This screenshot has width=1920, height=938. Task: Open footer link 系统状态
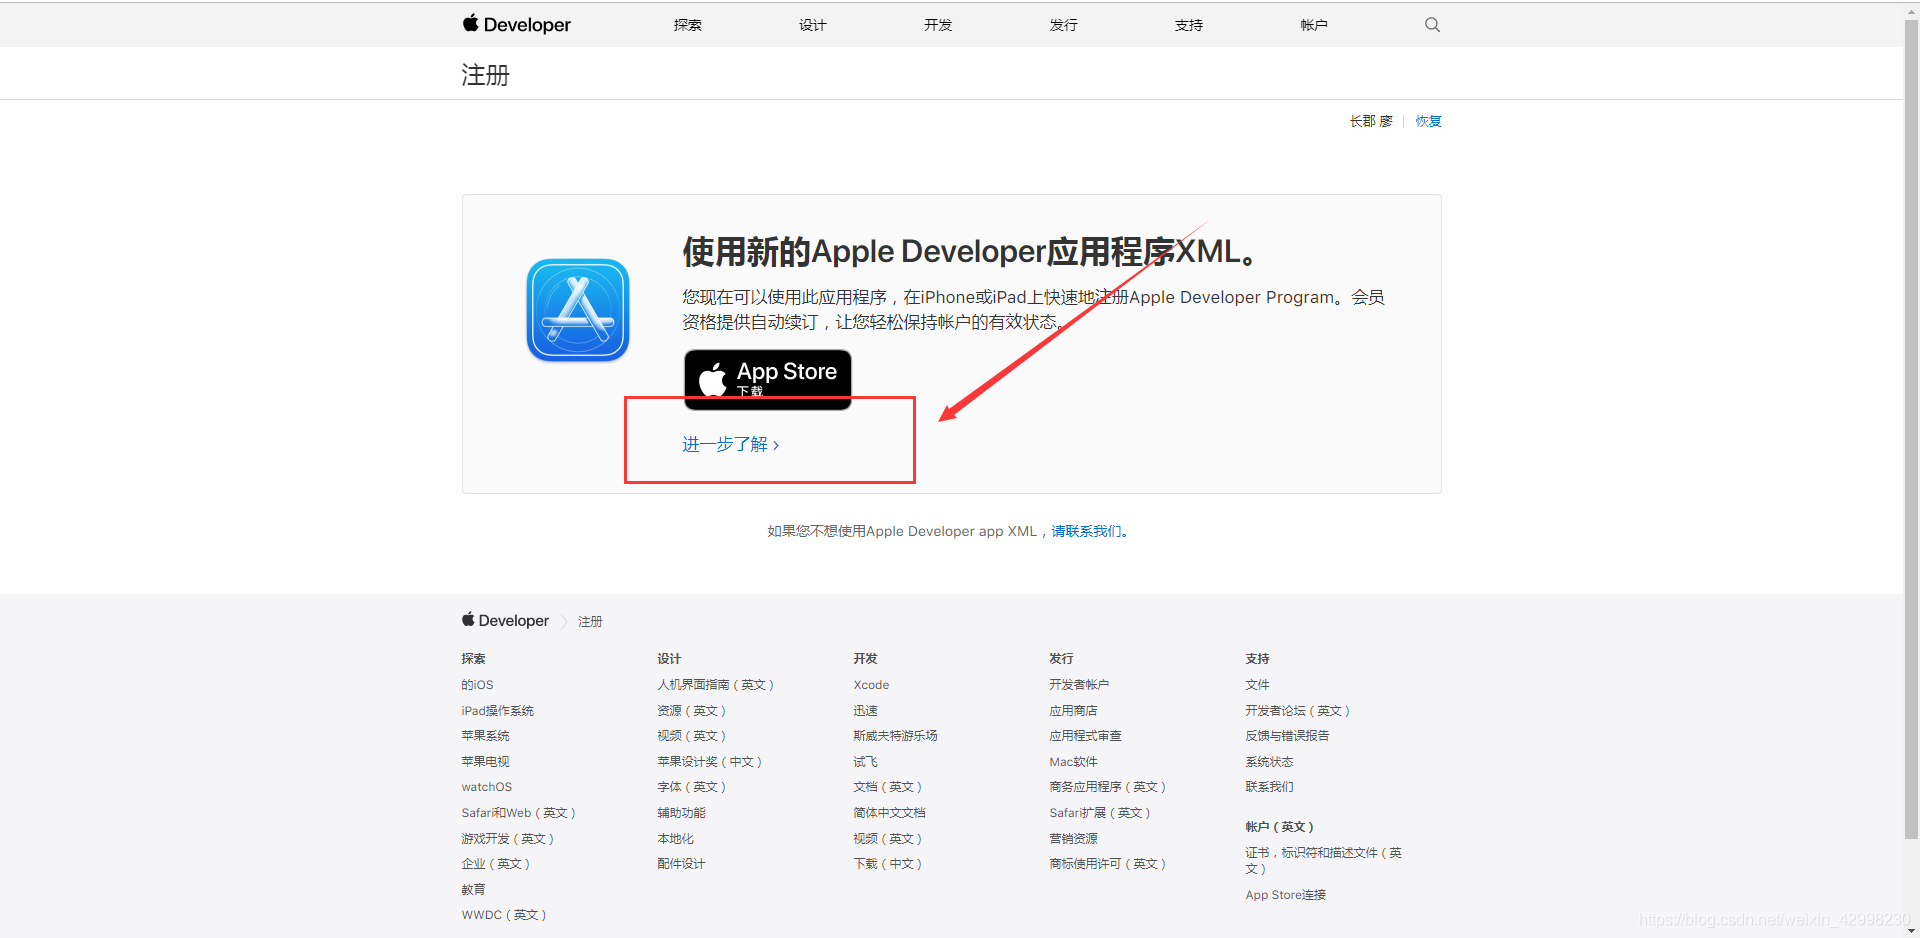click(x=1269, y=762)
